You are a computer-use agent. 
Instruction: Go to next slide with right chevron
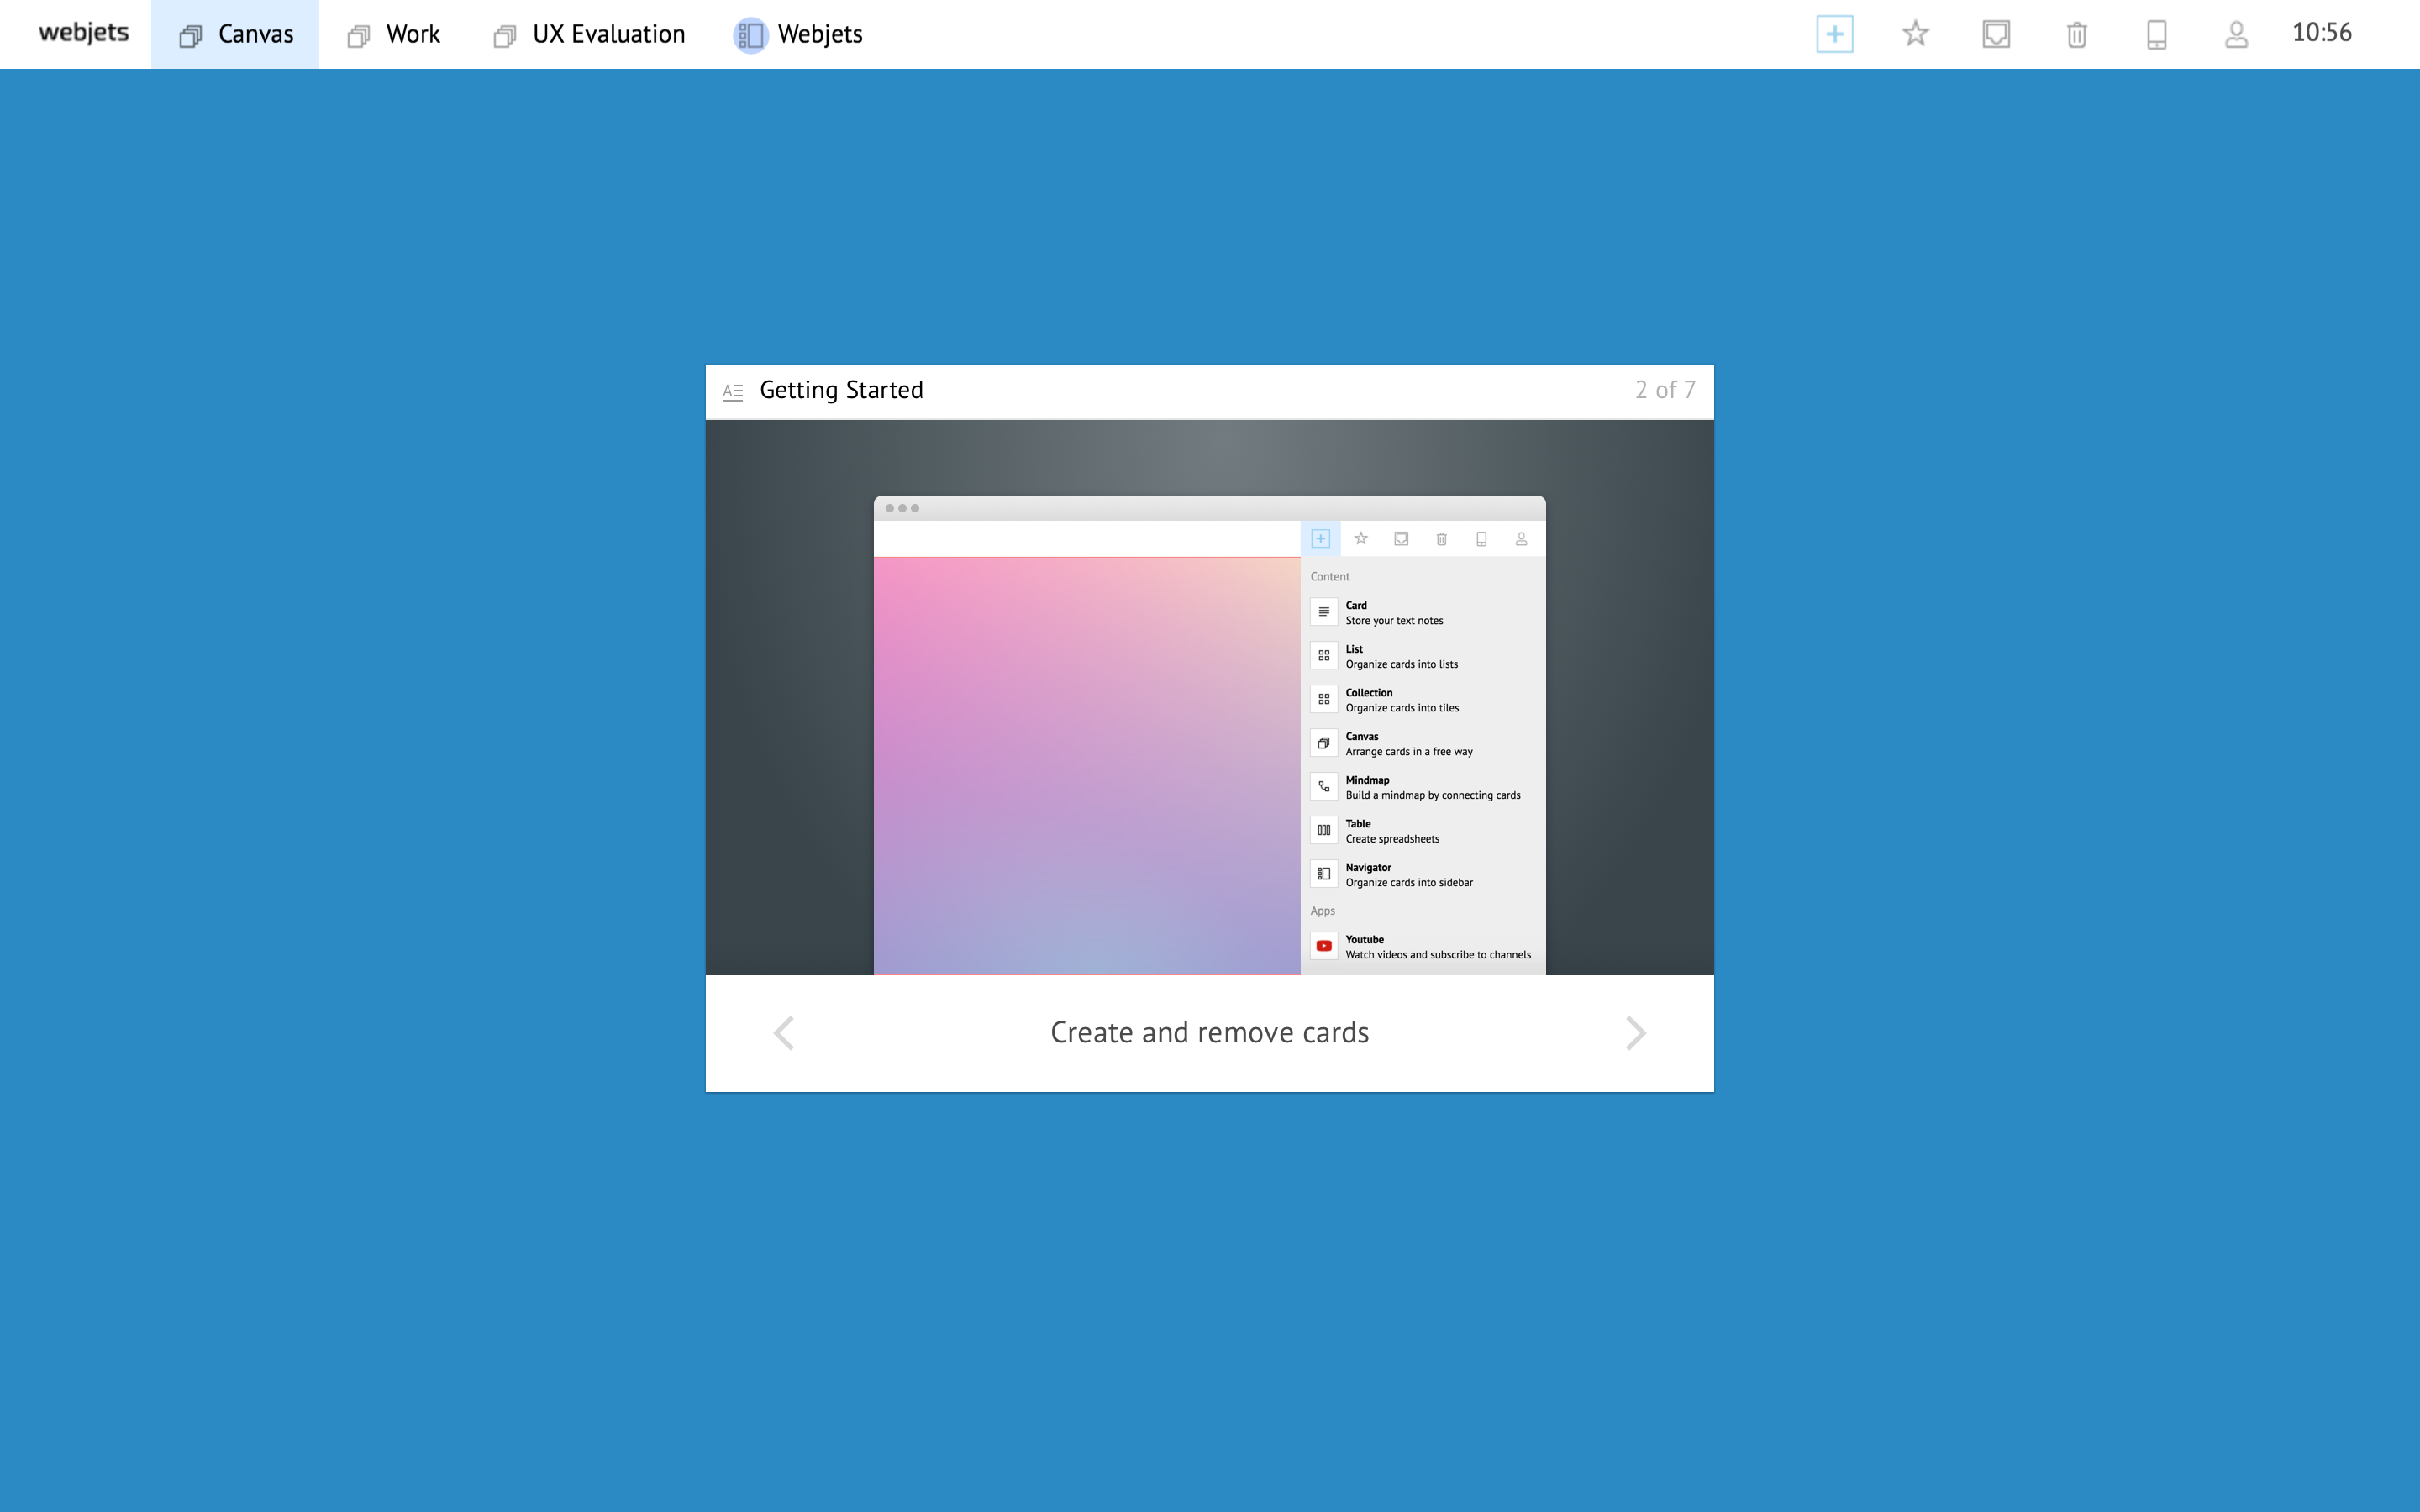[1635, 1033]
